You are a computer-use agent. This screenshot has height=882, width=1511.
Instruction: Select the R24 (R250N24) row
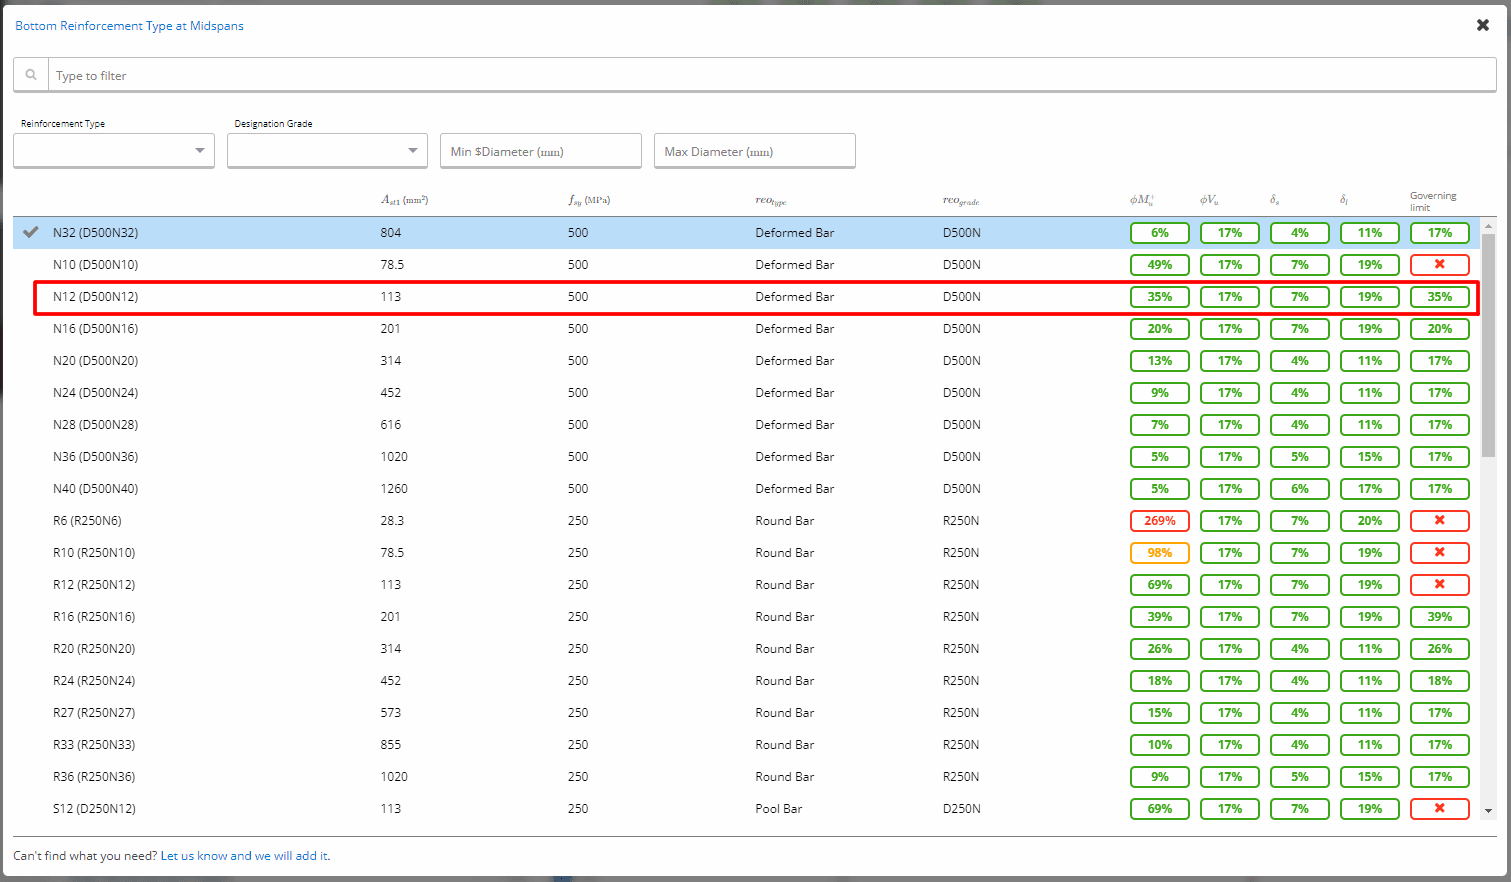(746, 681)
